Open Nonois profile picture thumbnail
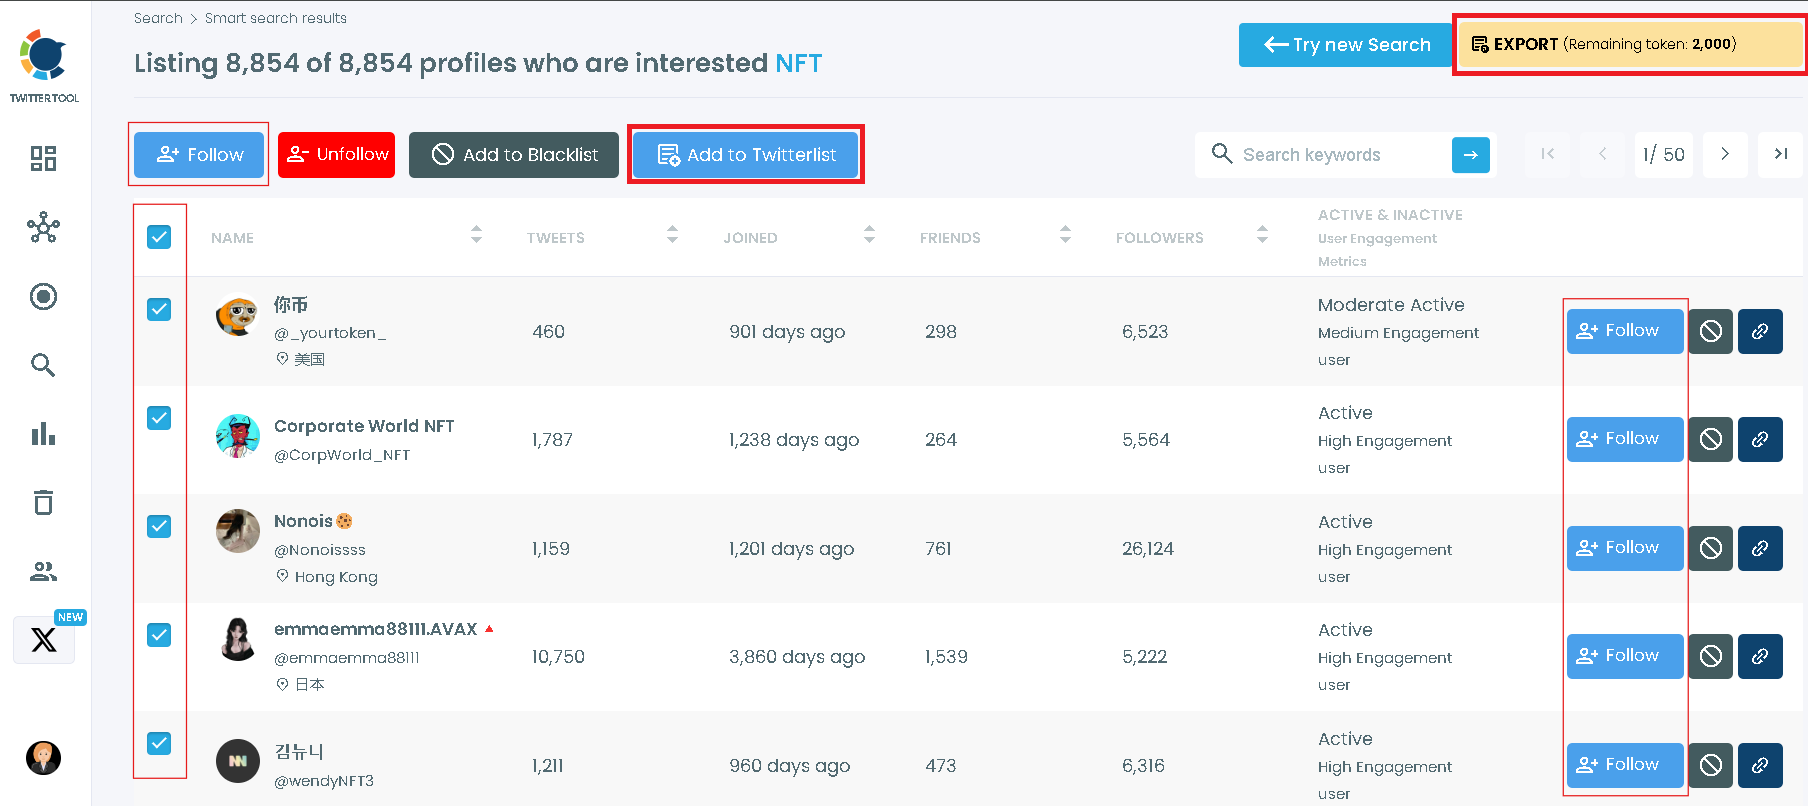This screenshot has width=1808, height=806. coord(238,531)
